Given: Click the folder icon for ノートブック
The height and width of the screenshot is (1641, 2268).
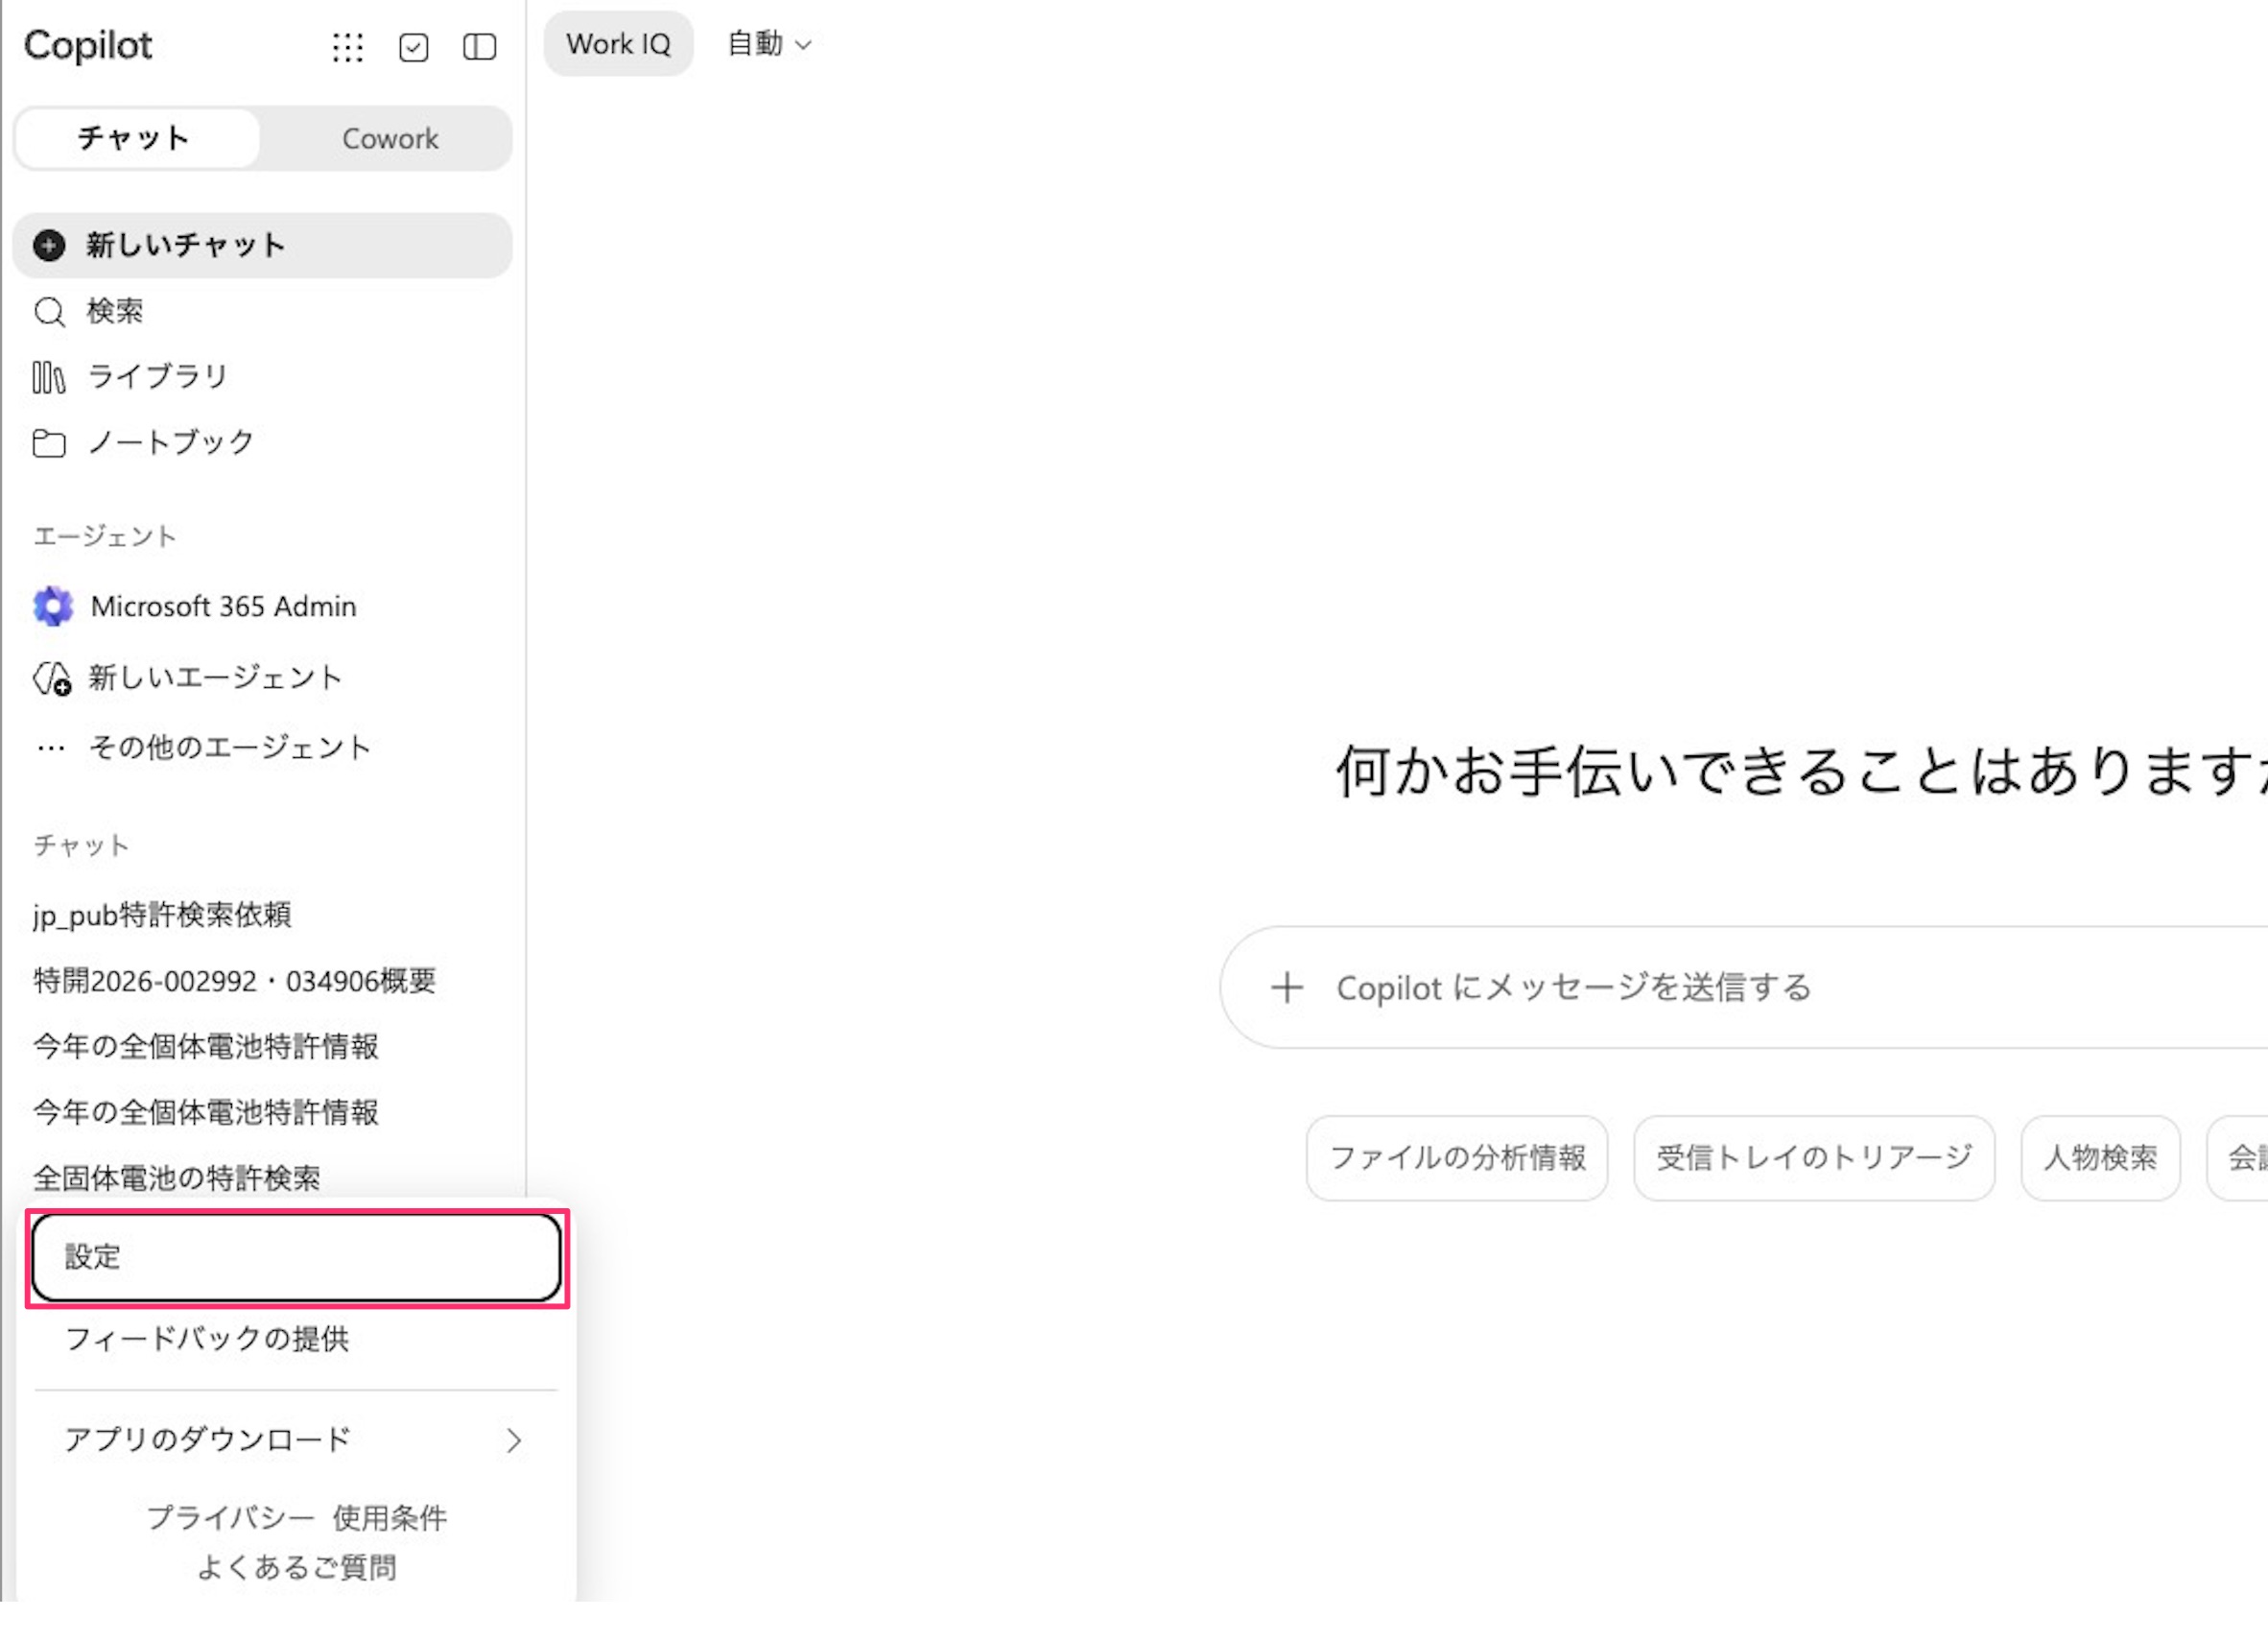Looking at the screenshot, I should 49,443.
